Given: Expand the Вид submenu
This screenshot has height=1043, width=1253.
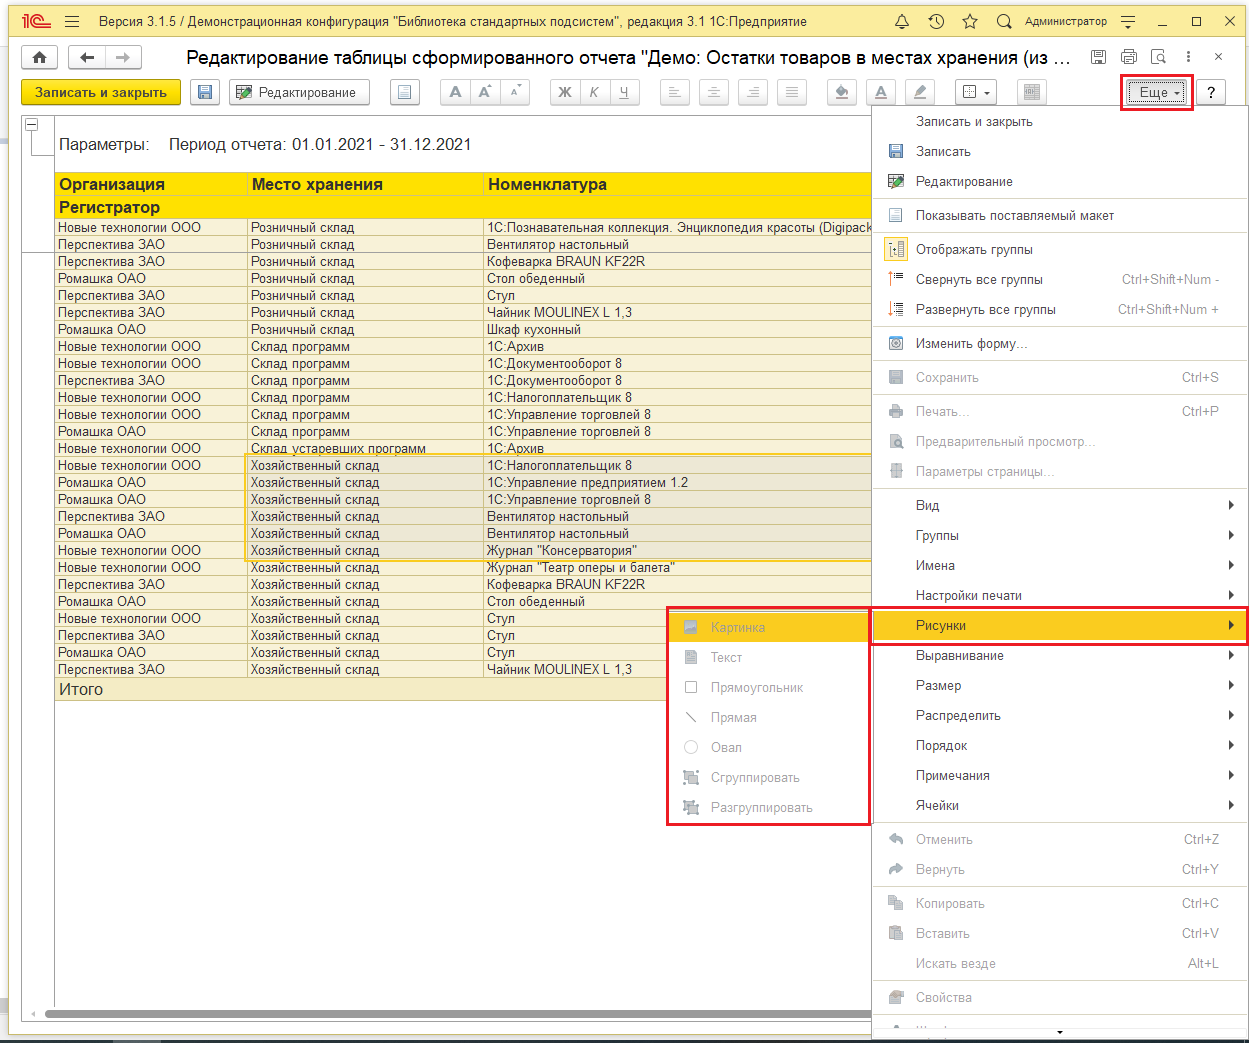Looking at the screenshot, I should (x=1059, y=505).
